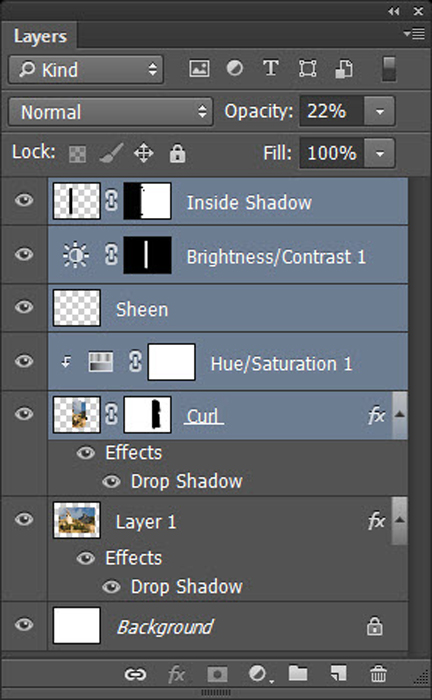The height and width of the screenshot is (700, 432).
Task: Add layer mask icon at bottom
Action: 217,674
